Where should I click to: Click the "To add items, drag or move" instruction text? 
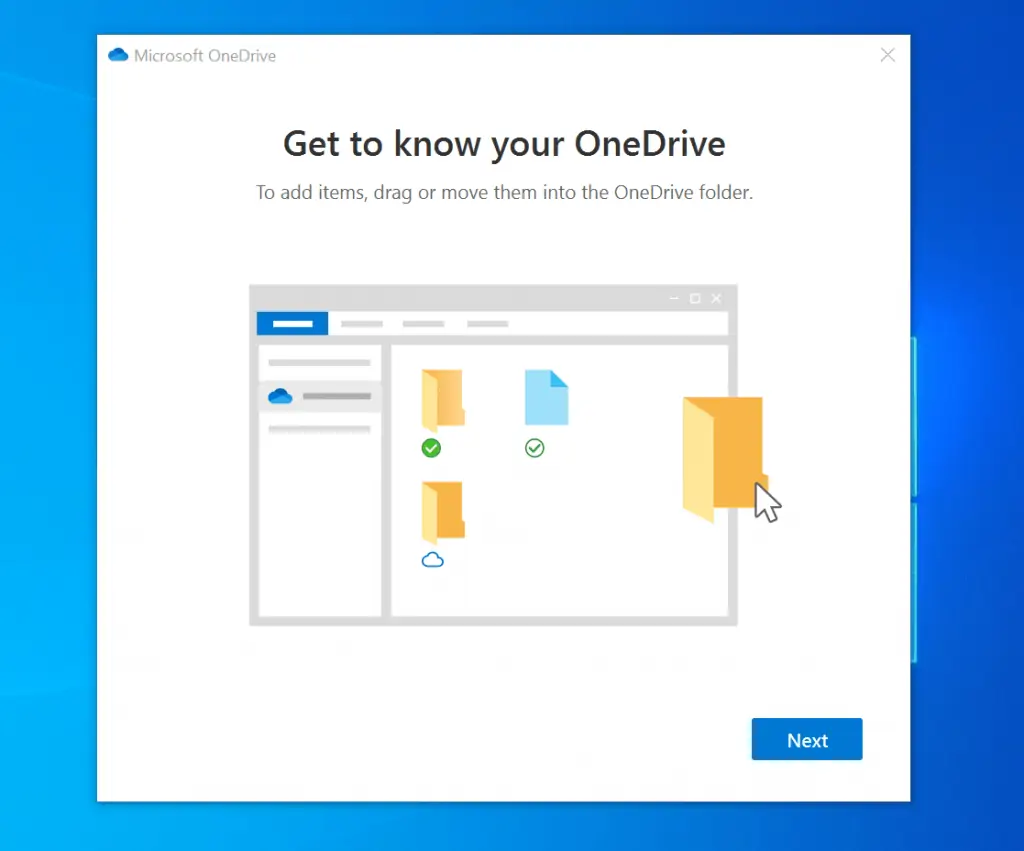pos(504,193)
